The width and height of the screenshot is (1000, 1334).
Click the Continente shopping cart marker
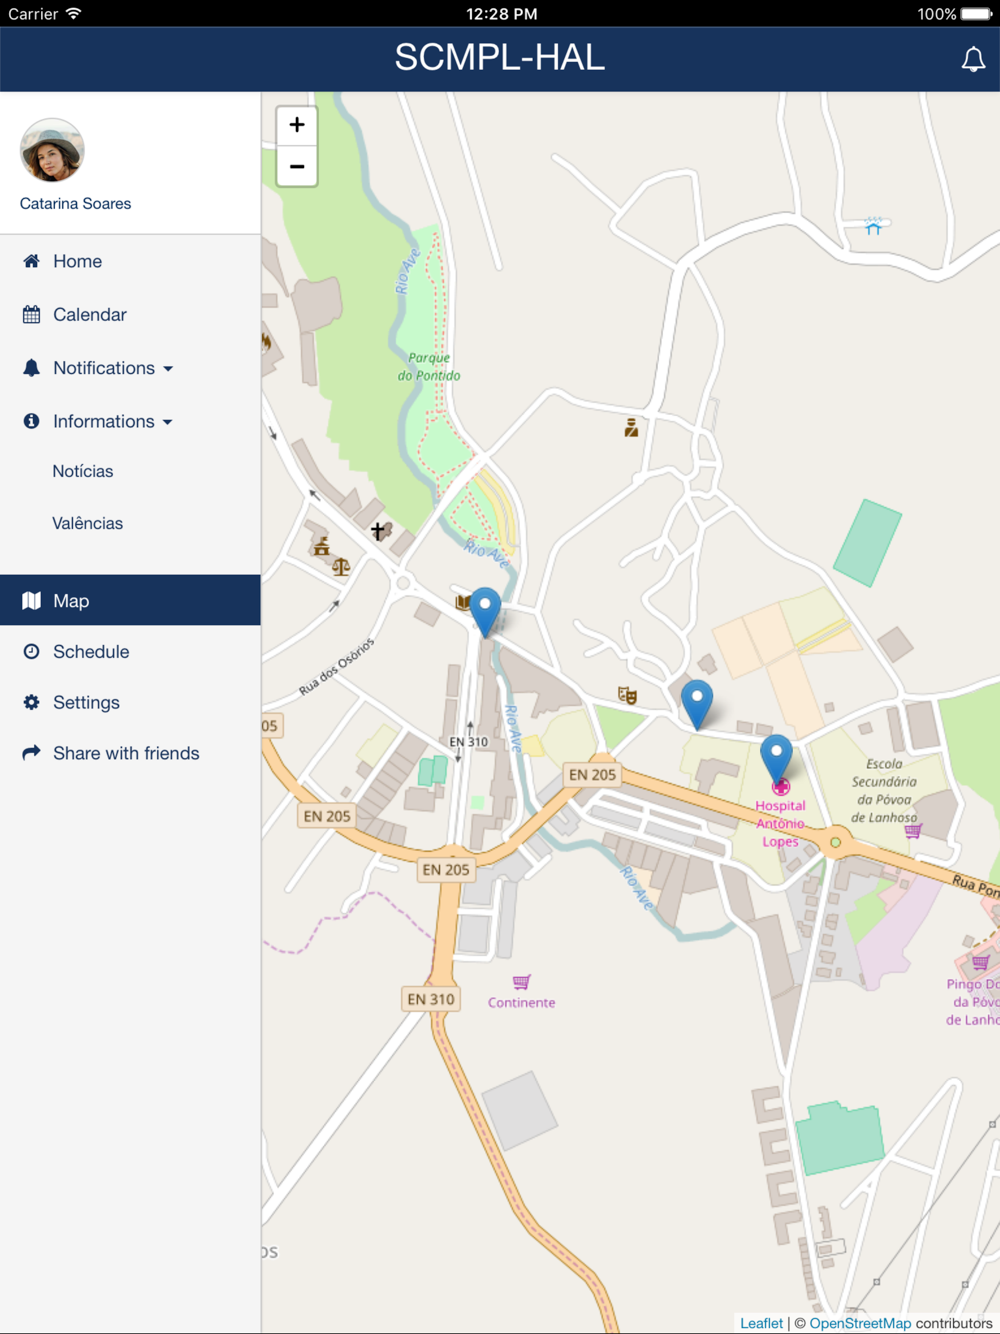tap(521, 982)
